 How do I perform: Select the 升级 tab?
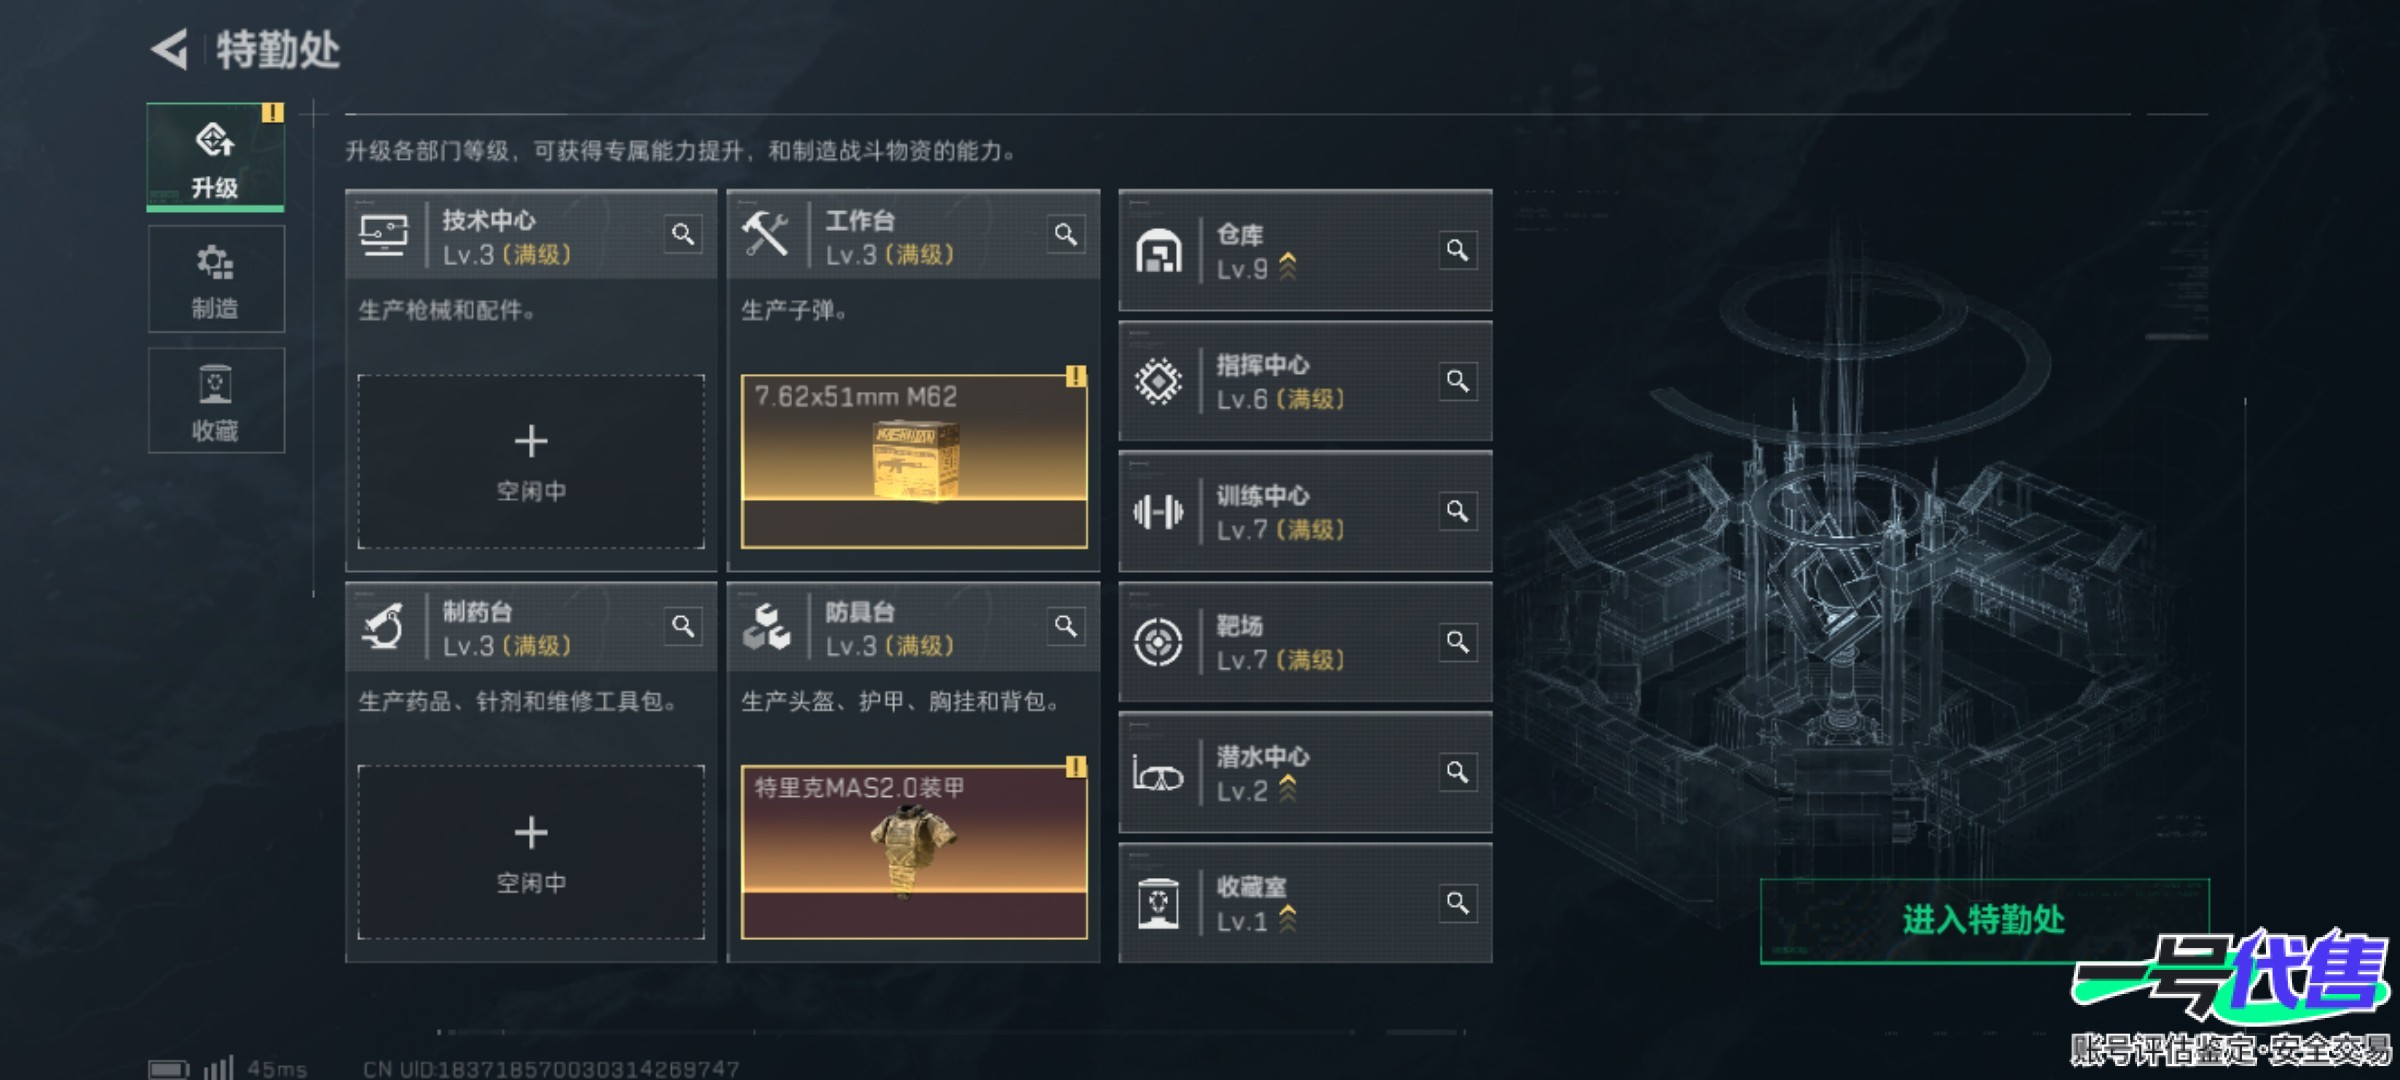(216, 157)
